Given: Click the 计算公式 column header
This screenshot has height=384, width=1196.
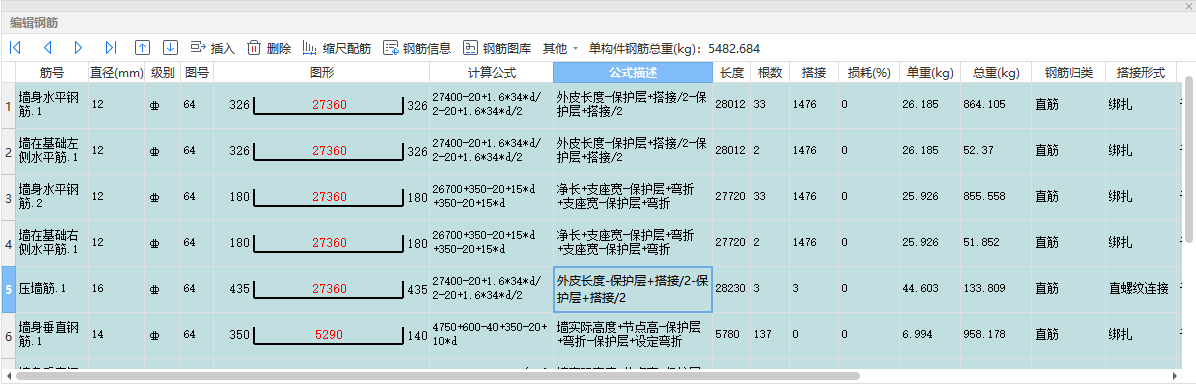Looking at the screenshot, I should 491,73.
